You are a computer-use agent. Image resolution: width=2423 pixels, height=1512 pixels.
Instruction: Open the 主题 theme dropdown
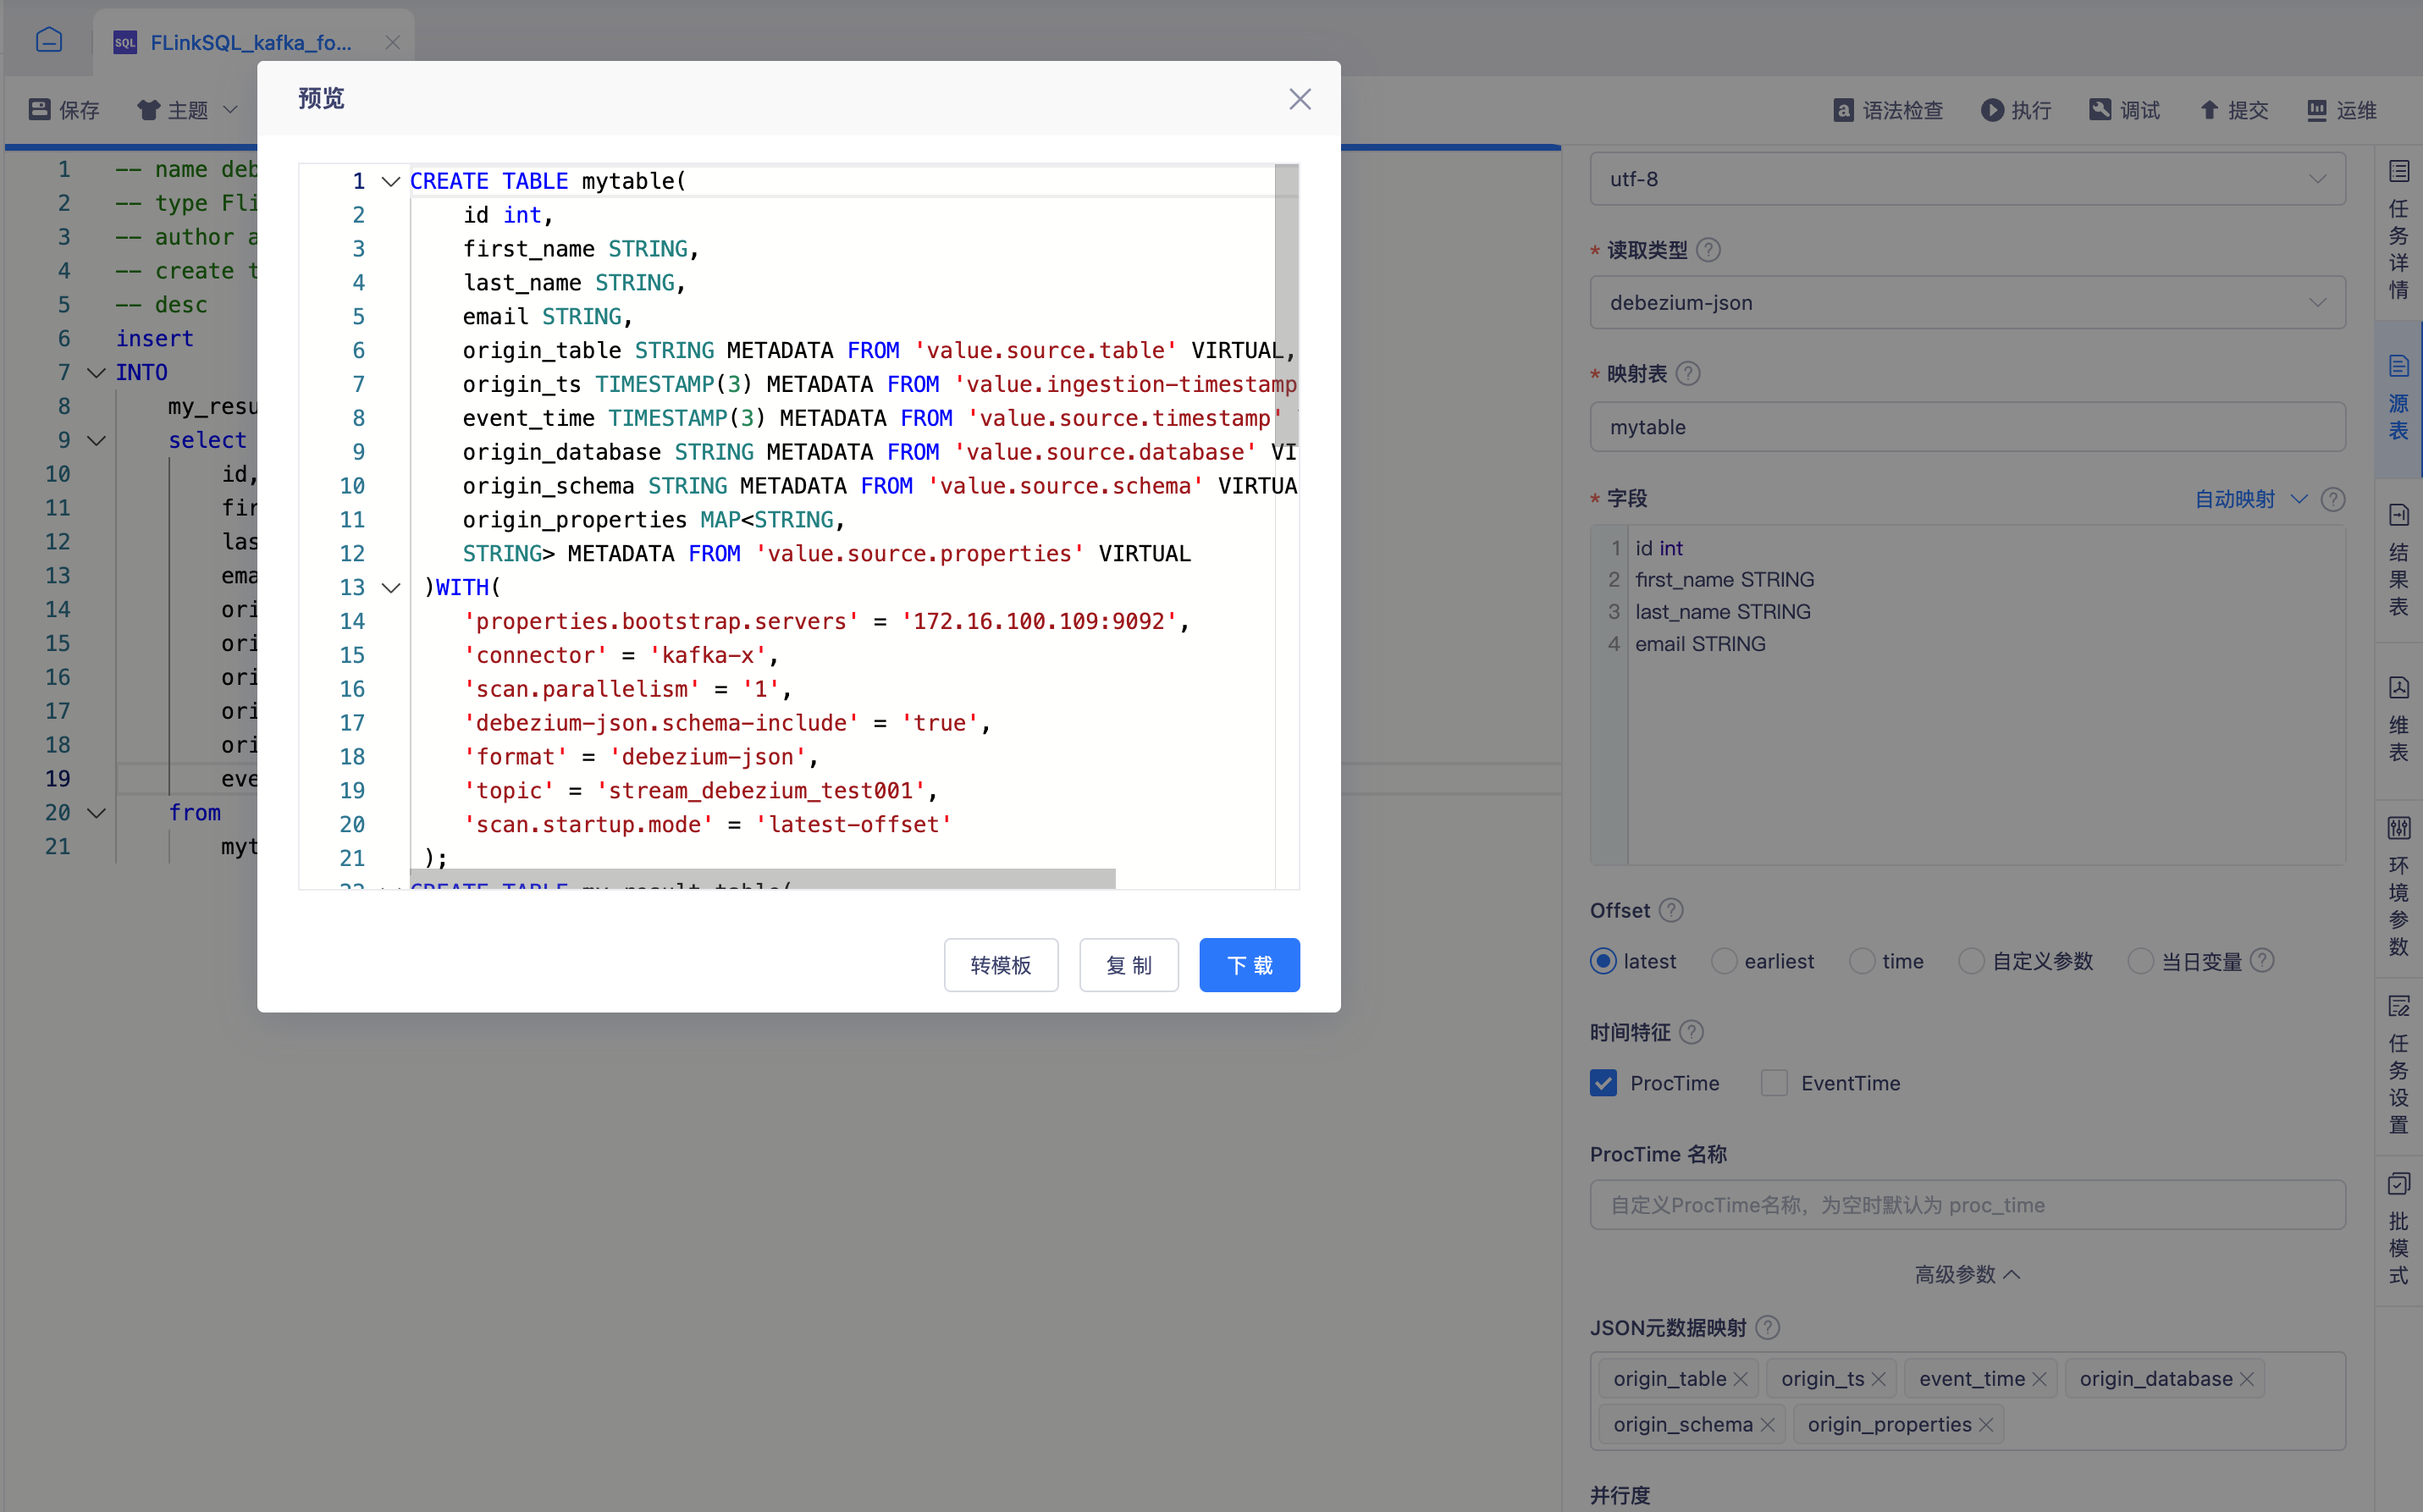(189, 110)
